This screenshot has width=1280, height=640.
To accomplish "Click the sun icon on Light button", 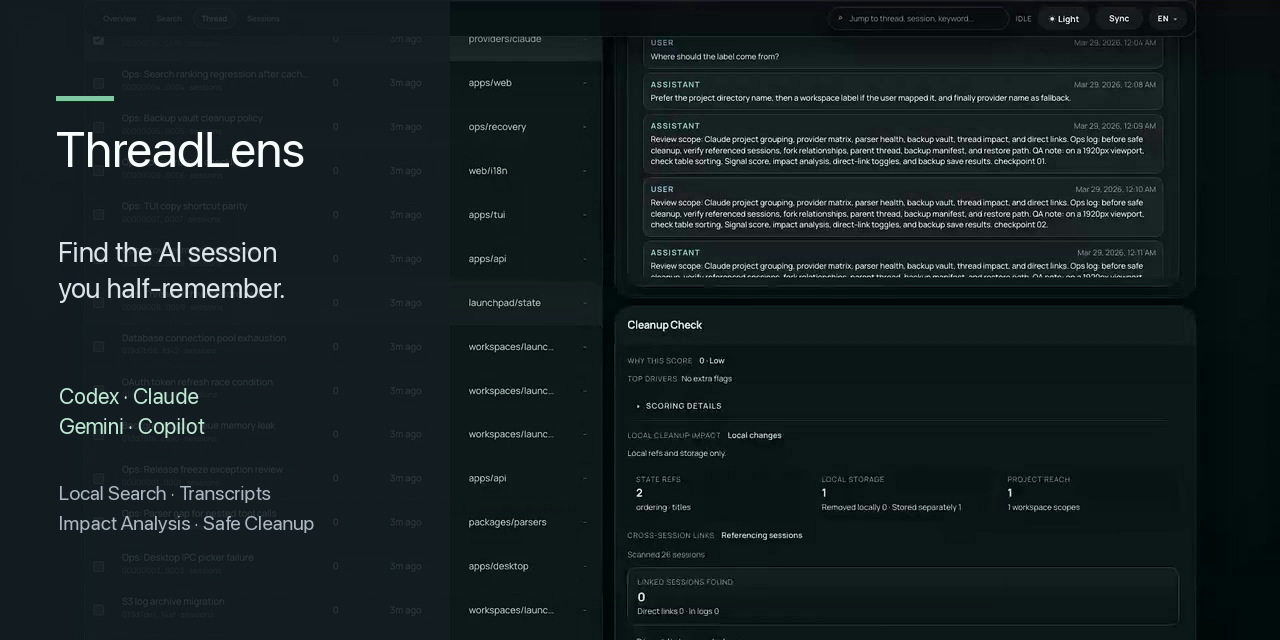I will (1052, 19).
